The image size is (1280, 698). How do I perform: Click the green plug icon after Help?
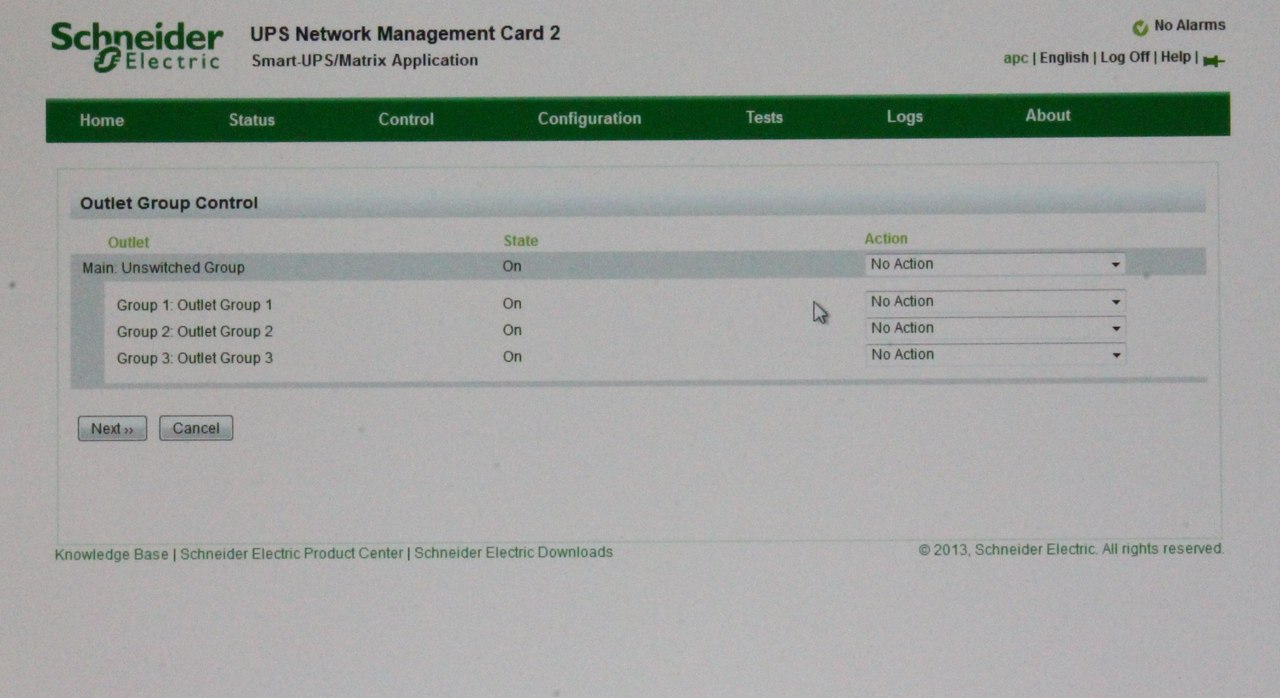[x=1214, y=61]
